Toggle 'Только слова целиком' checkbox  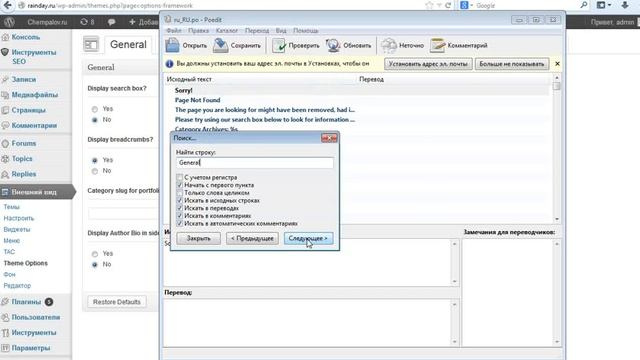(180, 193)
